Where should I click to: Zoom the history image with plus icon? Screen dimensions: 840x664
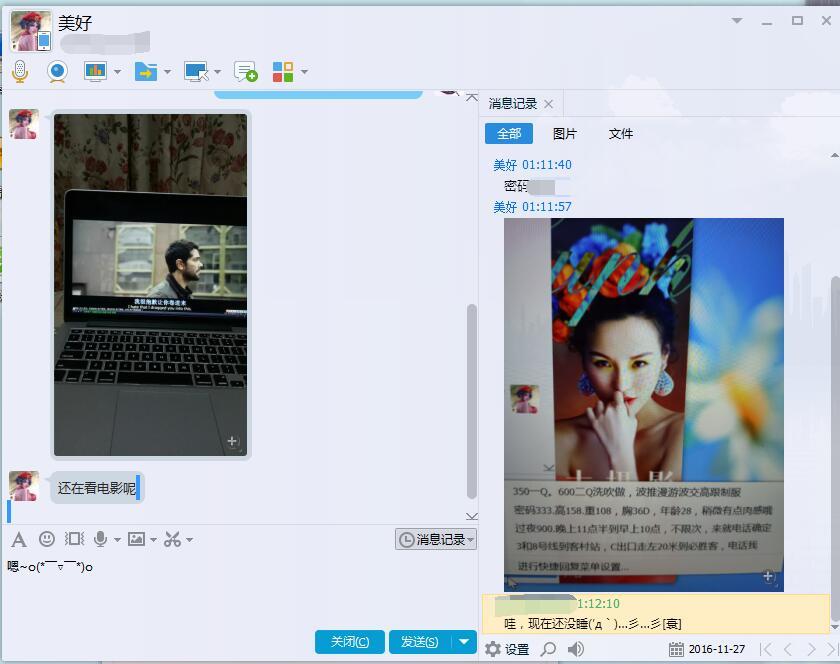point(768,576)
